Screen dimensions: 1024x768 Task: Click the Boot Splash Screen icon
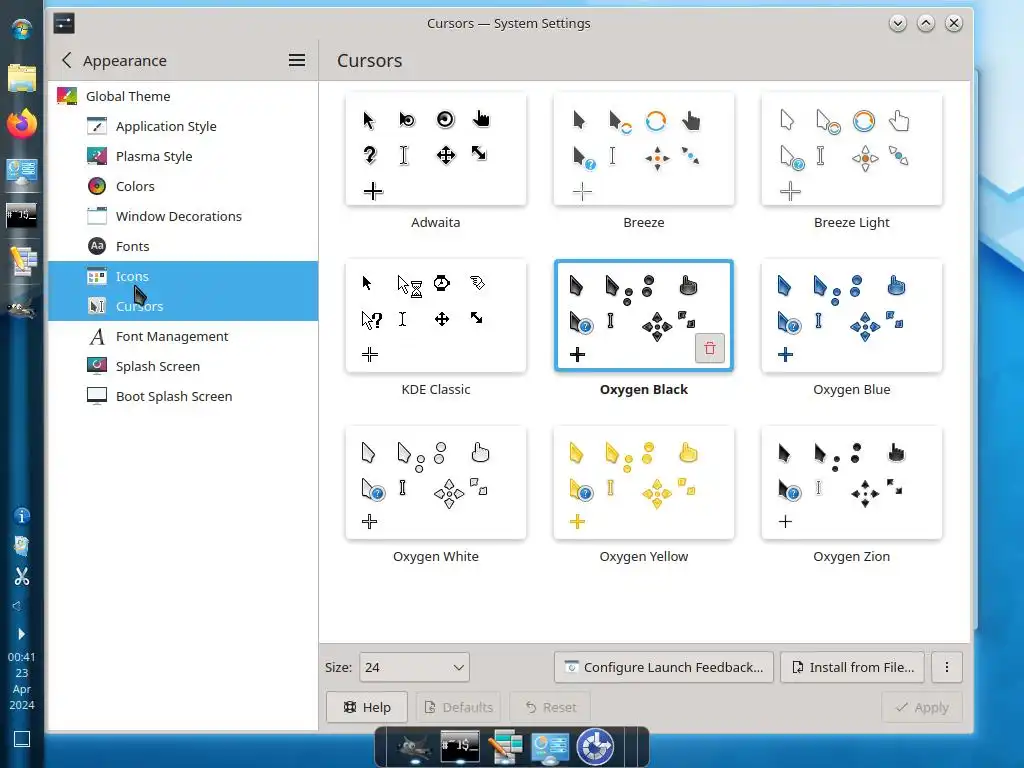click(97, 396)
